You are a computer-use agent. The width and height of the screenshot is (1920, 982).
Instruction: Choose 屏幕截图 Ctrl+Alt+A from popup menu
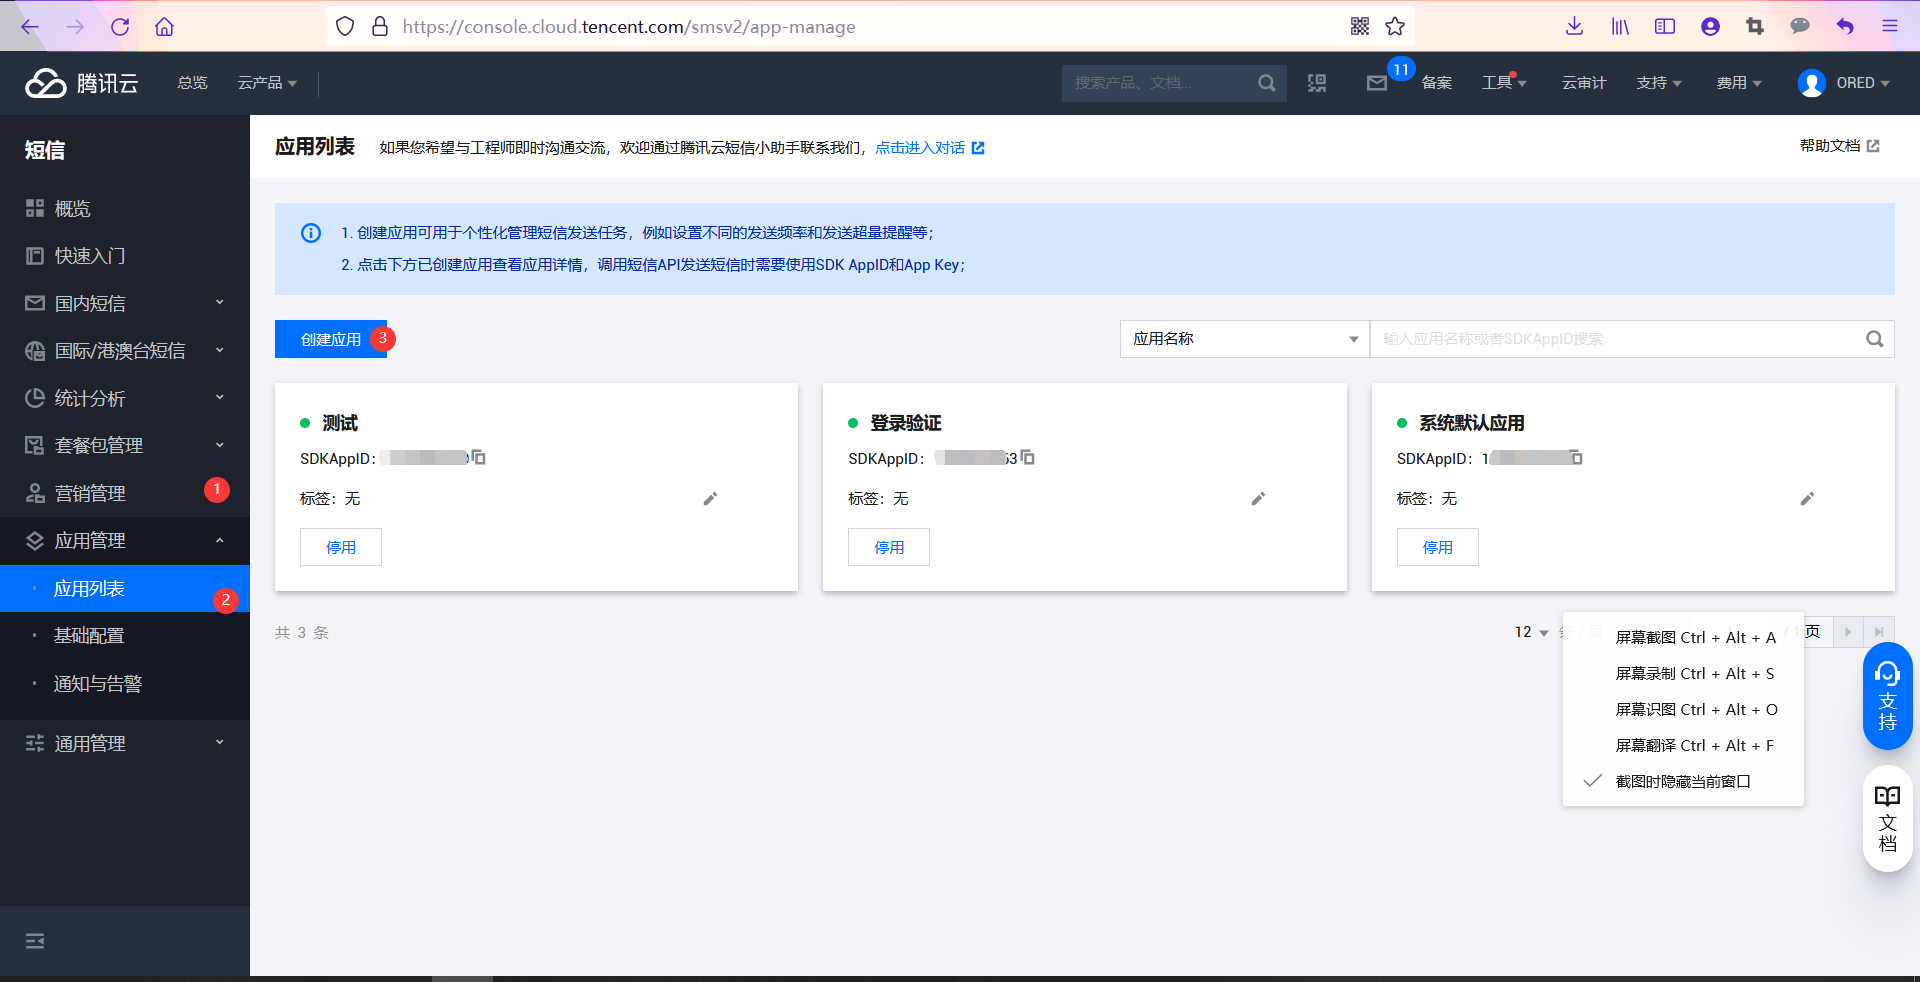(1683, 638)
